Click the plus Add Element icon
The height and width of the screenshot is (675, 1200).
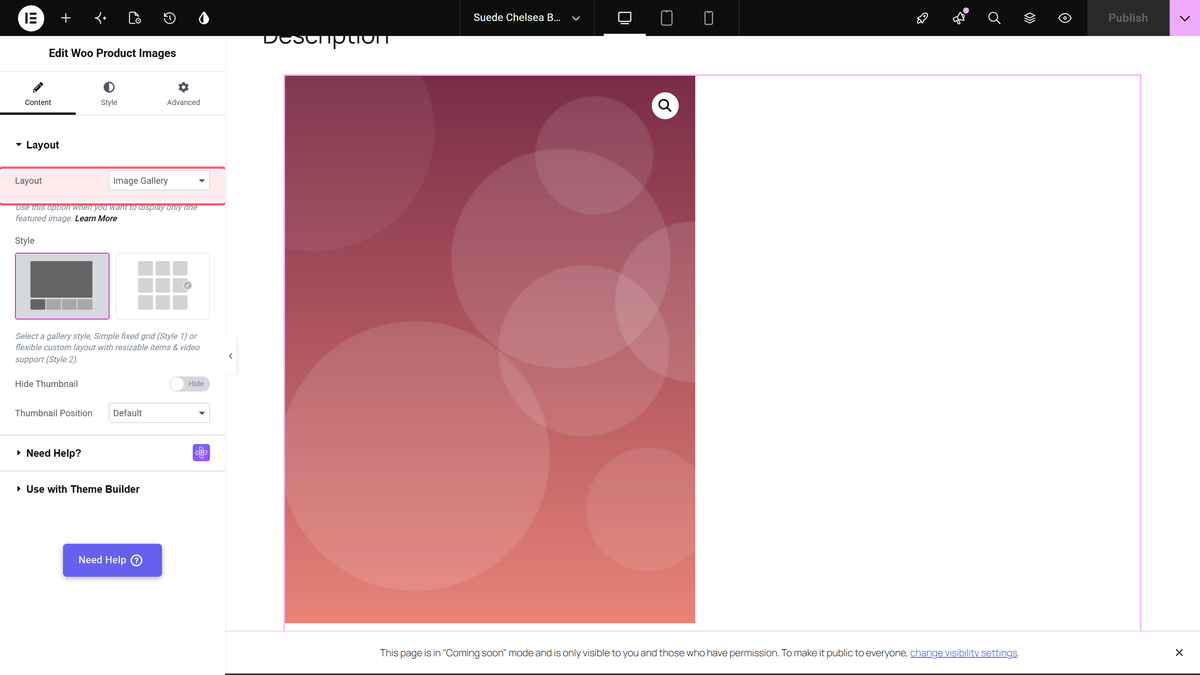coord(66,18)
